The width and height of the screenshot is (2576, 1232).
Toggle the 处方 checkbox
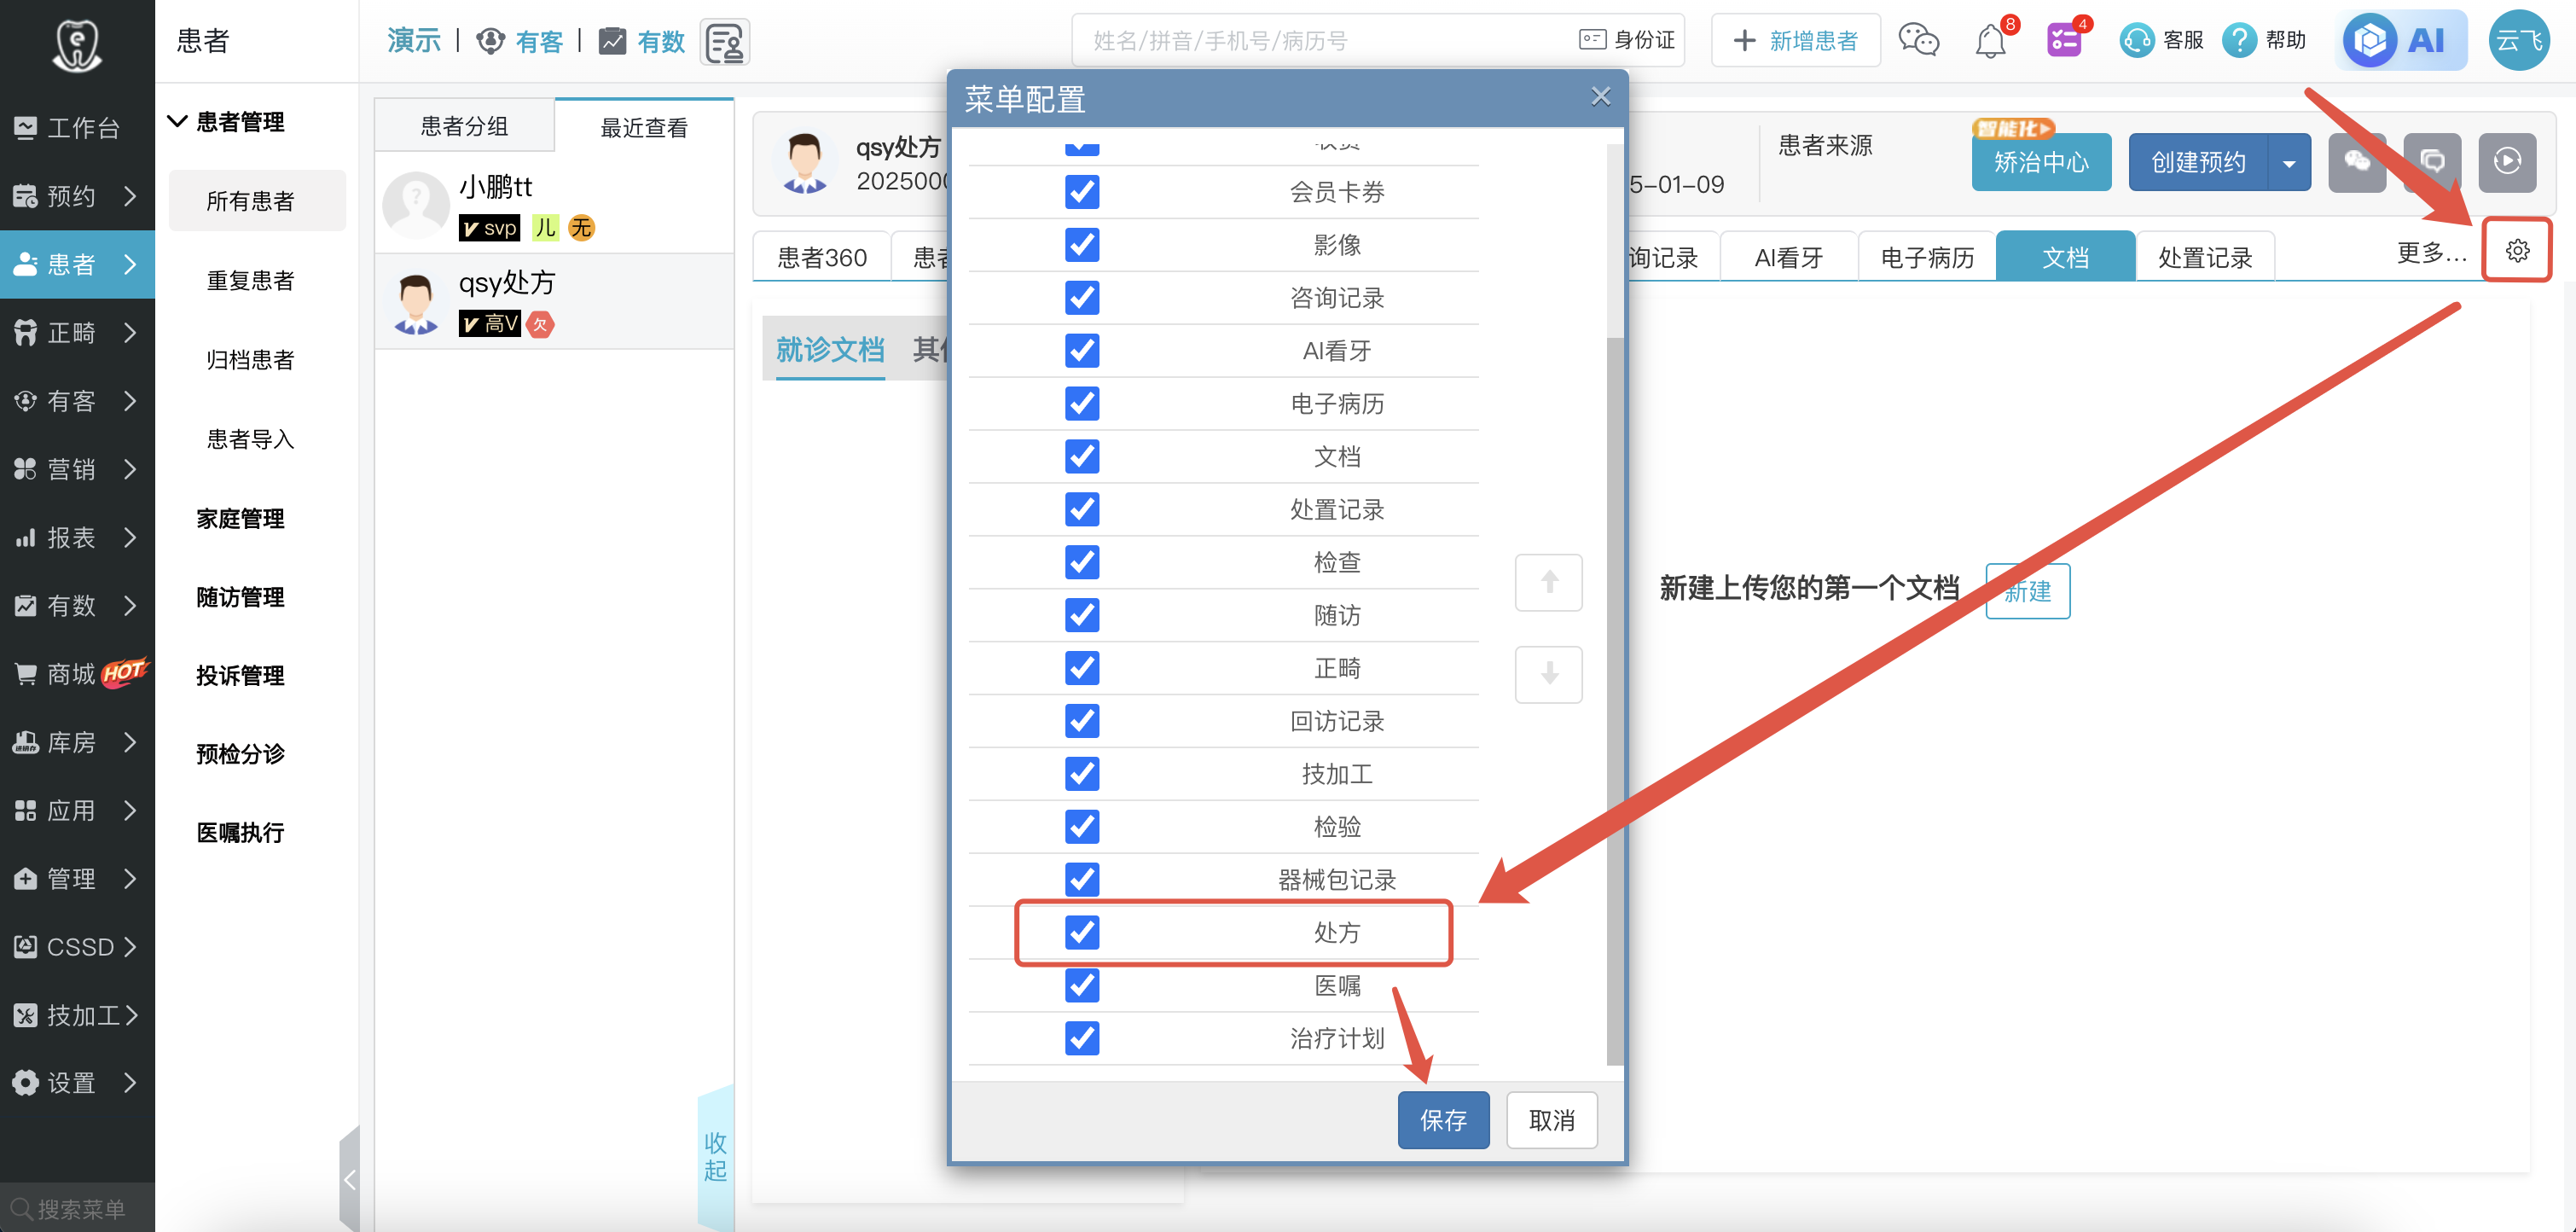click(1082, 932)
